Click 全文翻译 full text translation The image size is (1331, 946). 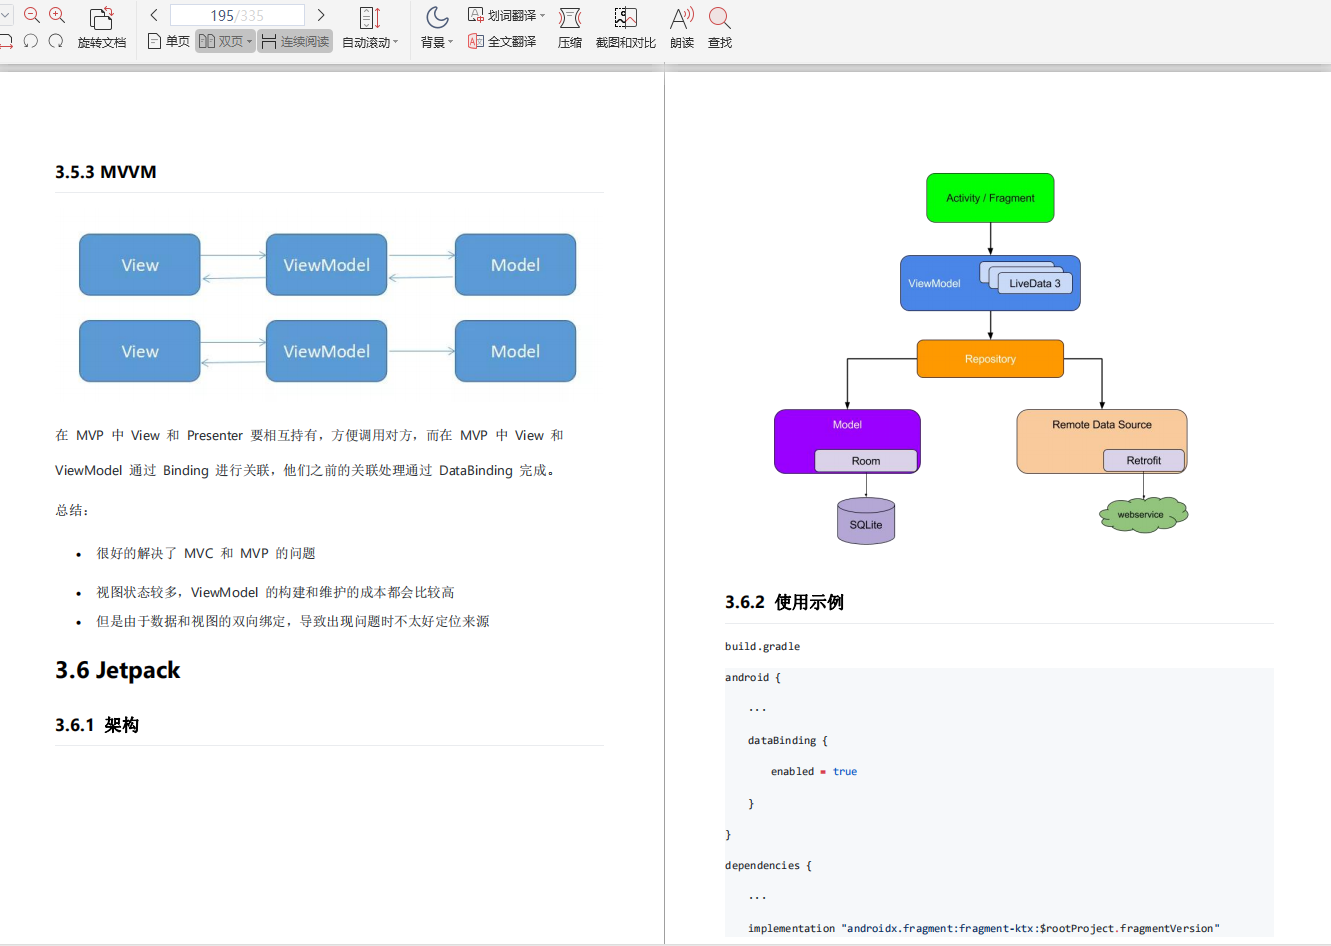pyautogui.click(x=502, y=41)
